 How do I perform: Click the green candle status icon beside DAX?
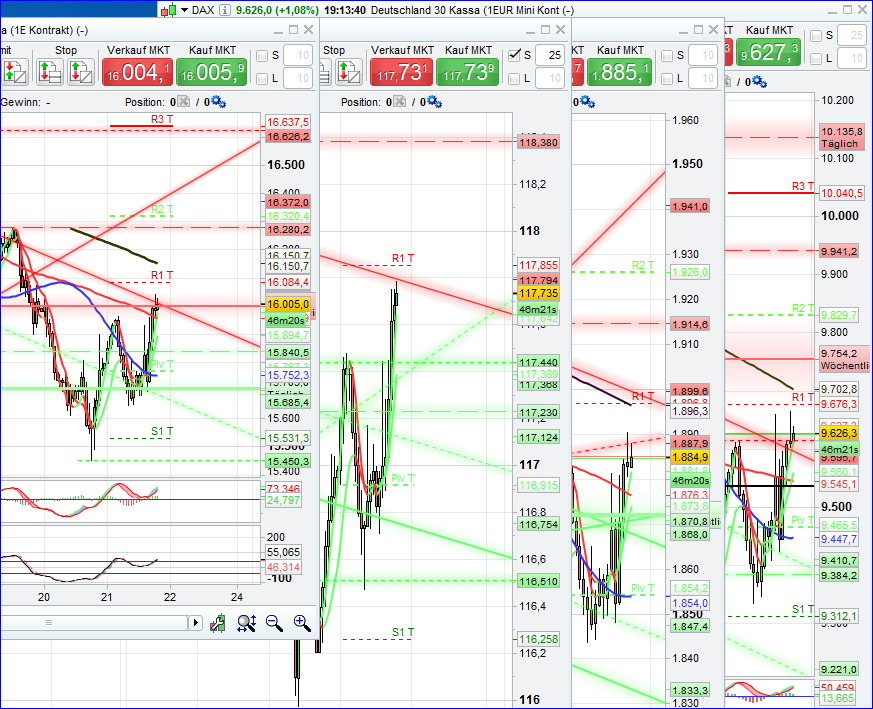(x=170, y=9)
